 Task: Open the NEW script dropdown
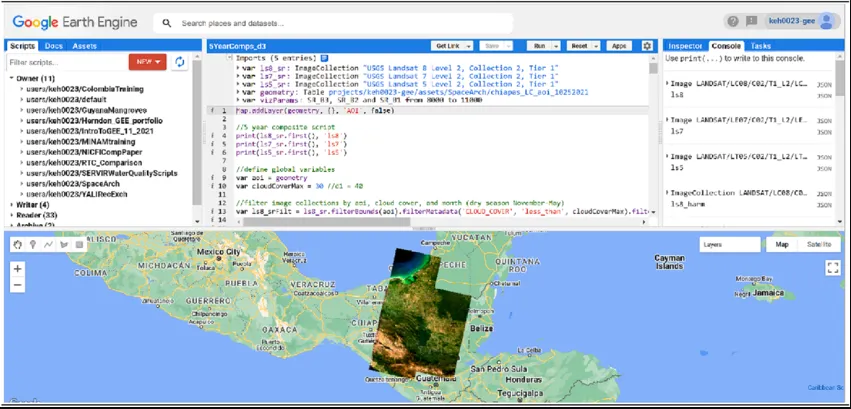pyautogui.click(x=148, y=62)
